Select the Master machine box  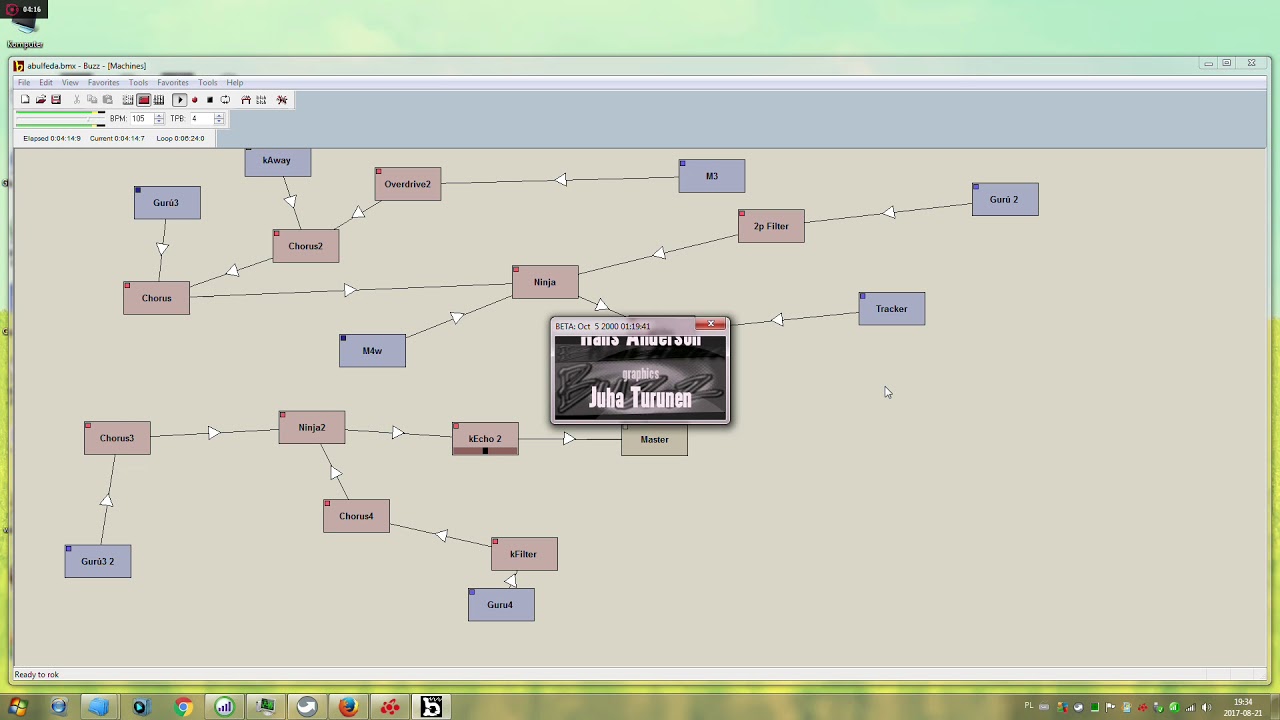[654, 440]
